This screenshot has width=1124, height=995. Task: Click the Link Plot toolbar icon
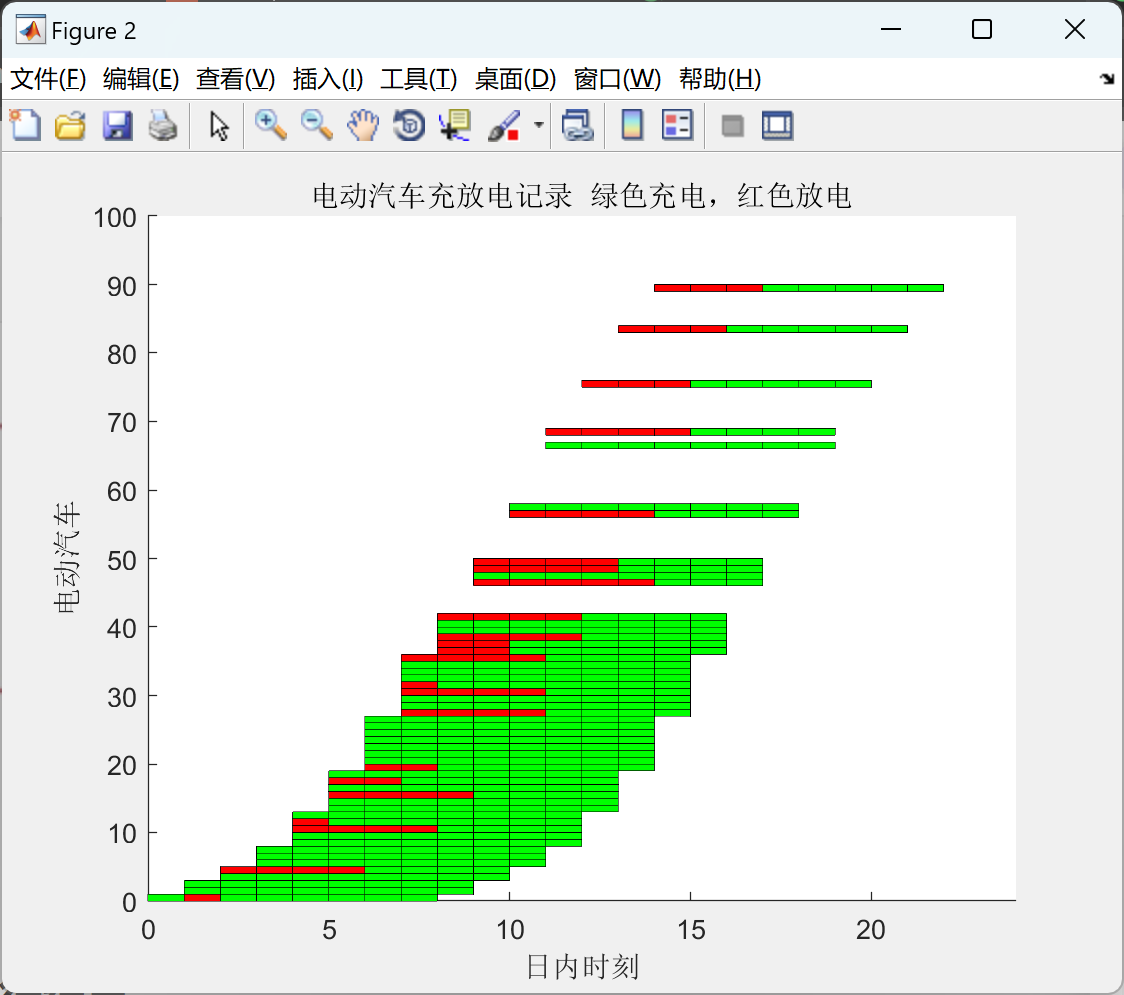coord(578,125)
